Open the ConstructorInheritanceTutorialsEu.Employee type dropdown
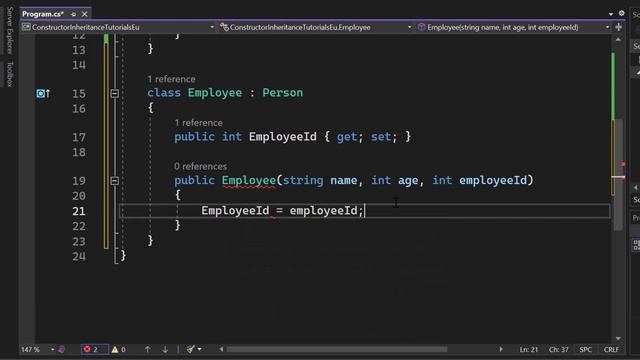This screenshot has height=360, width=640. tap(316, 27)
